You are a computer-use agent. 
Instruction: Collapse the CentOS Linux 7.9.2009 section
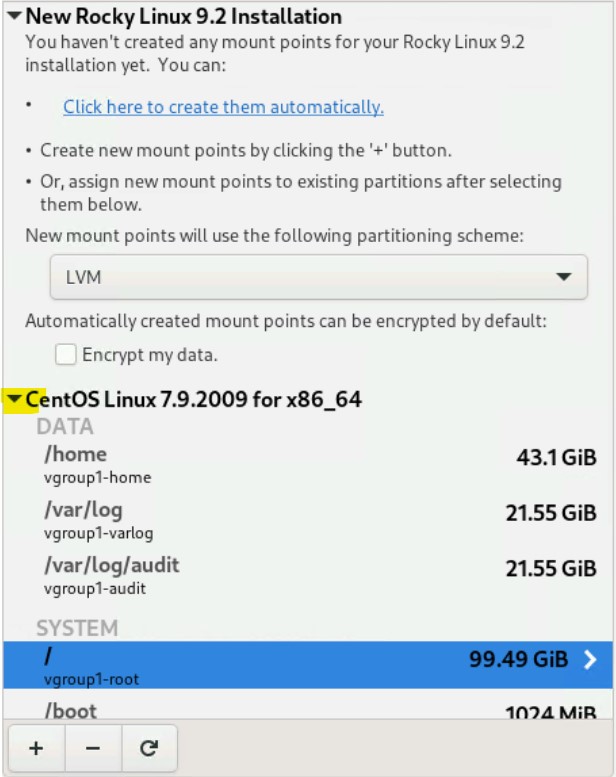click(x=14, y=400)
